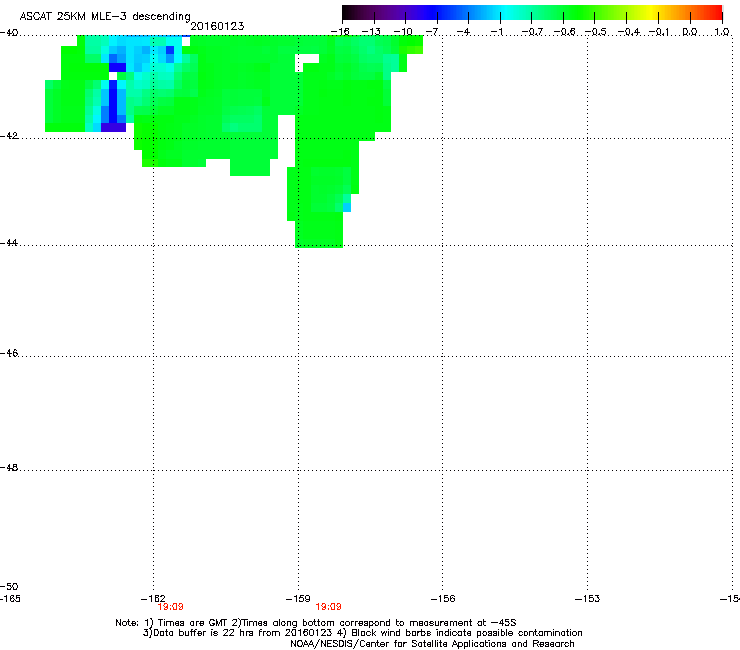Screen dimensions: 740x650
Task: Click the -153 longitude axis label
Action: click(588, 599)
